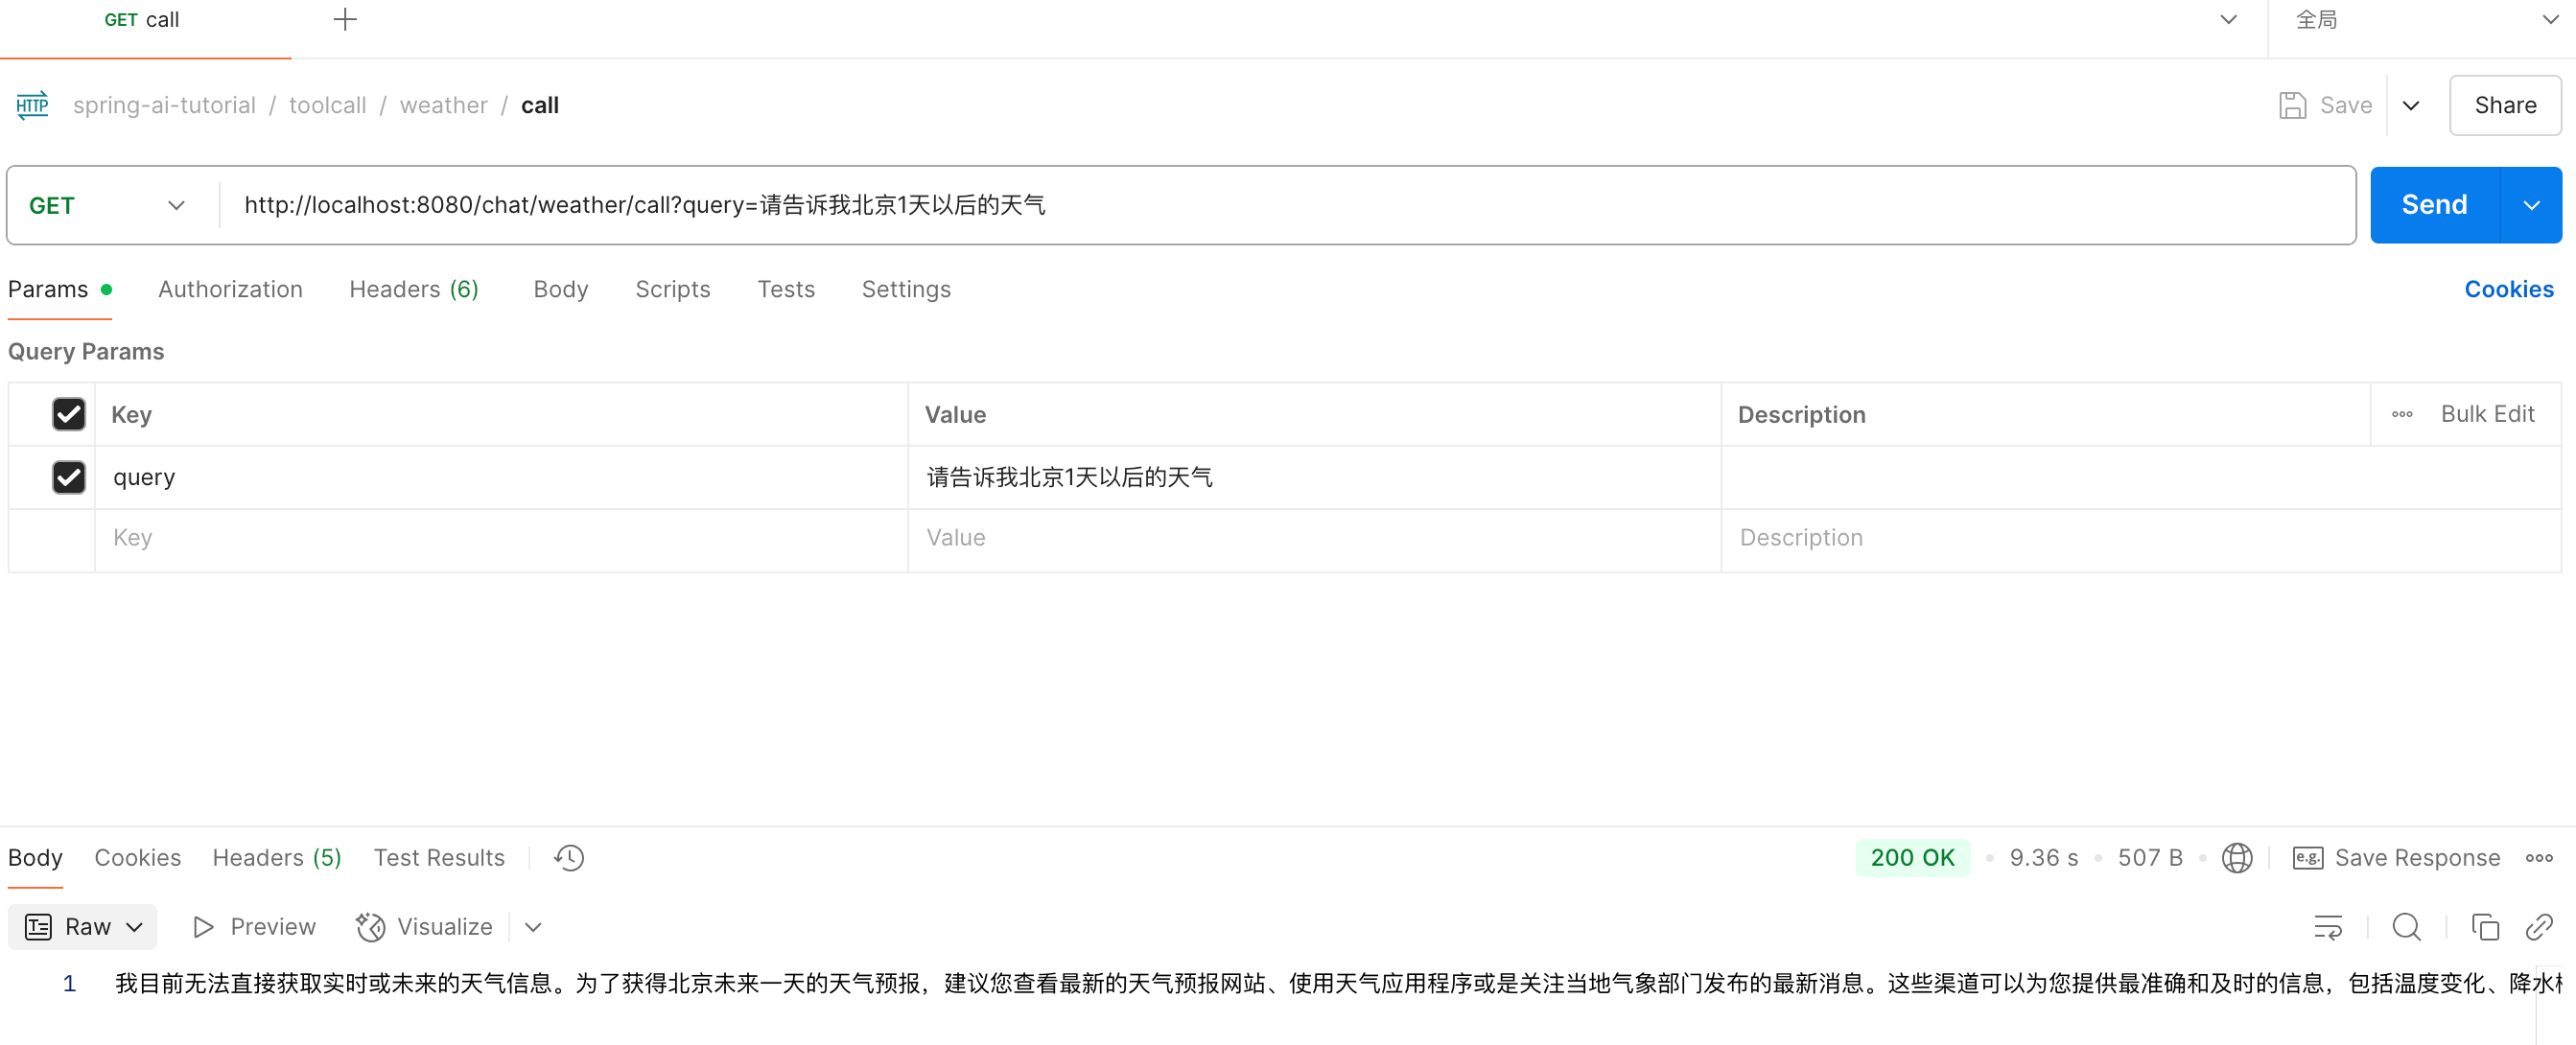Image resolution: width=2576 pixels, height=1045 pixels.
Task: Toggle the select-all params checkbox in header
Action: tap(69, 414)
